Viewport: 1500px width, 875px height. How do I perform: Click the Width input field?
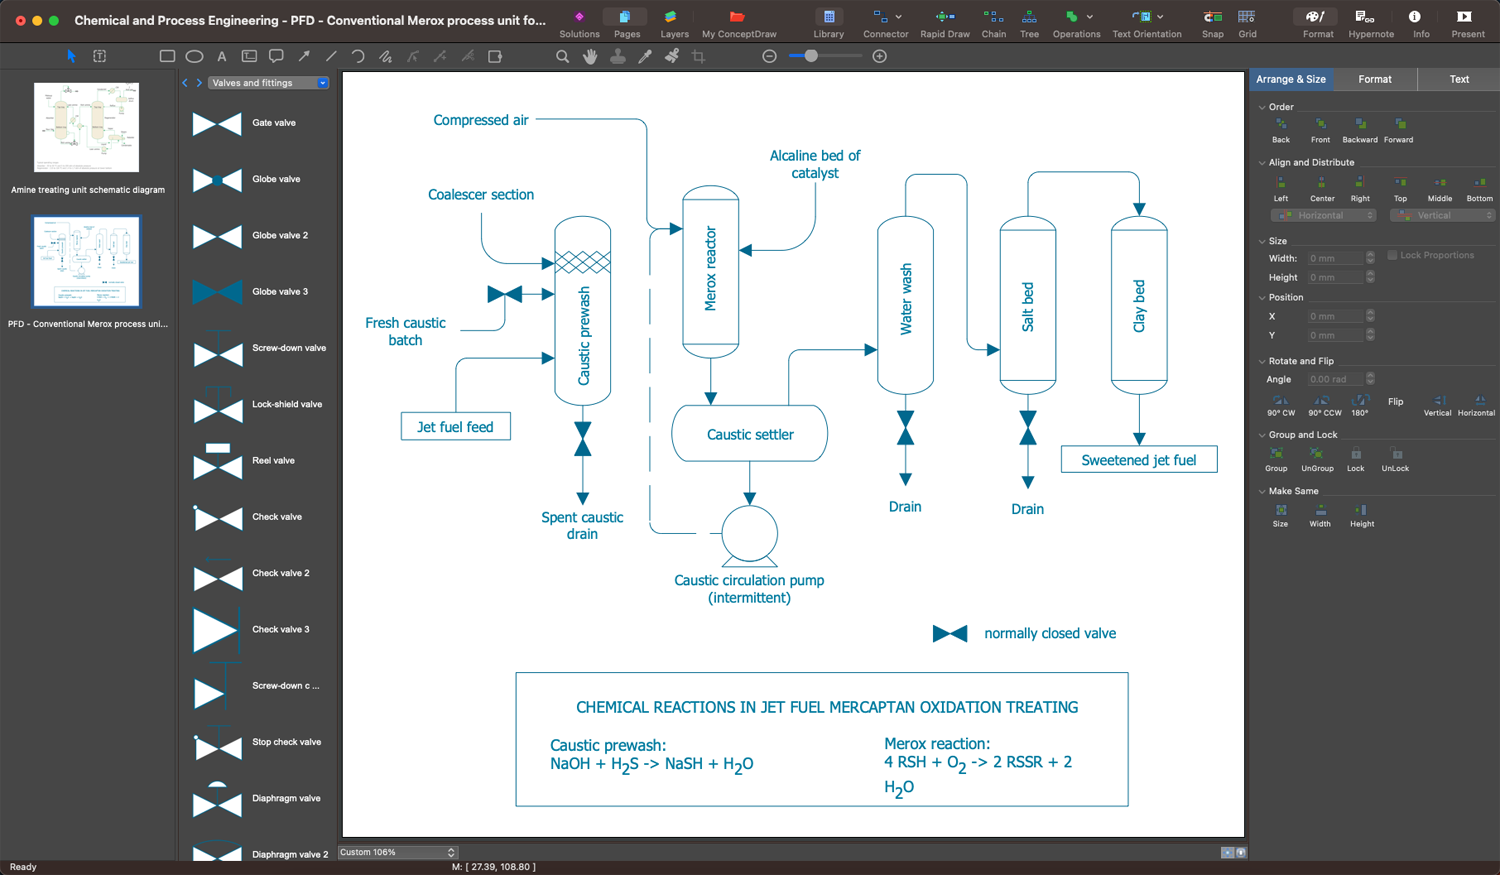tap(1335, 258)
